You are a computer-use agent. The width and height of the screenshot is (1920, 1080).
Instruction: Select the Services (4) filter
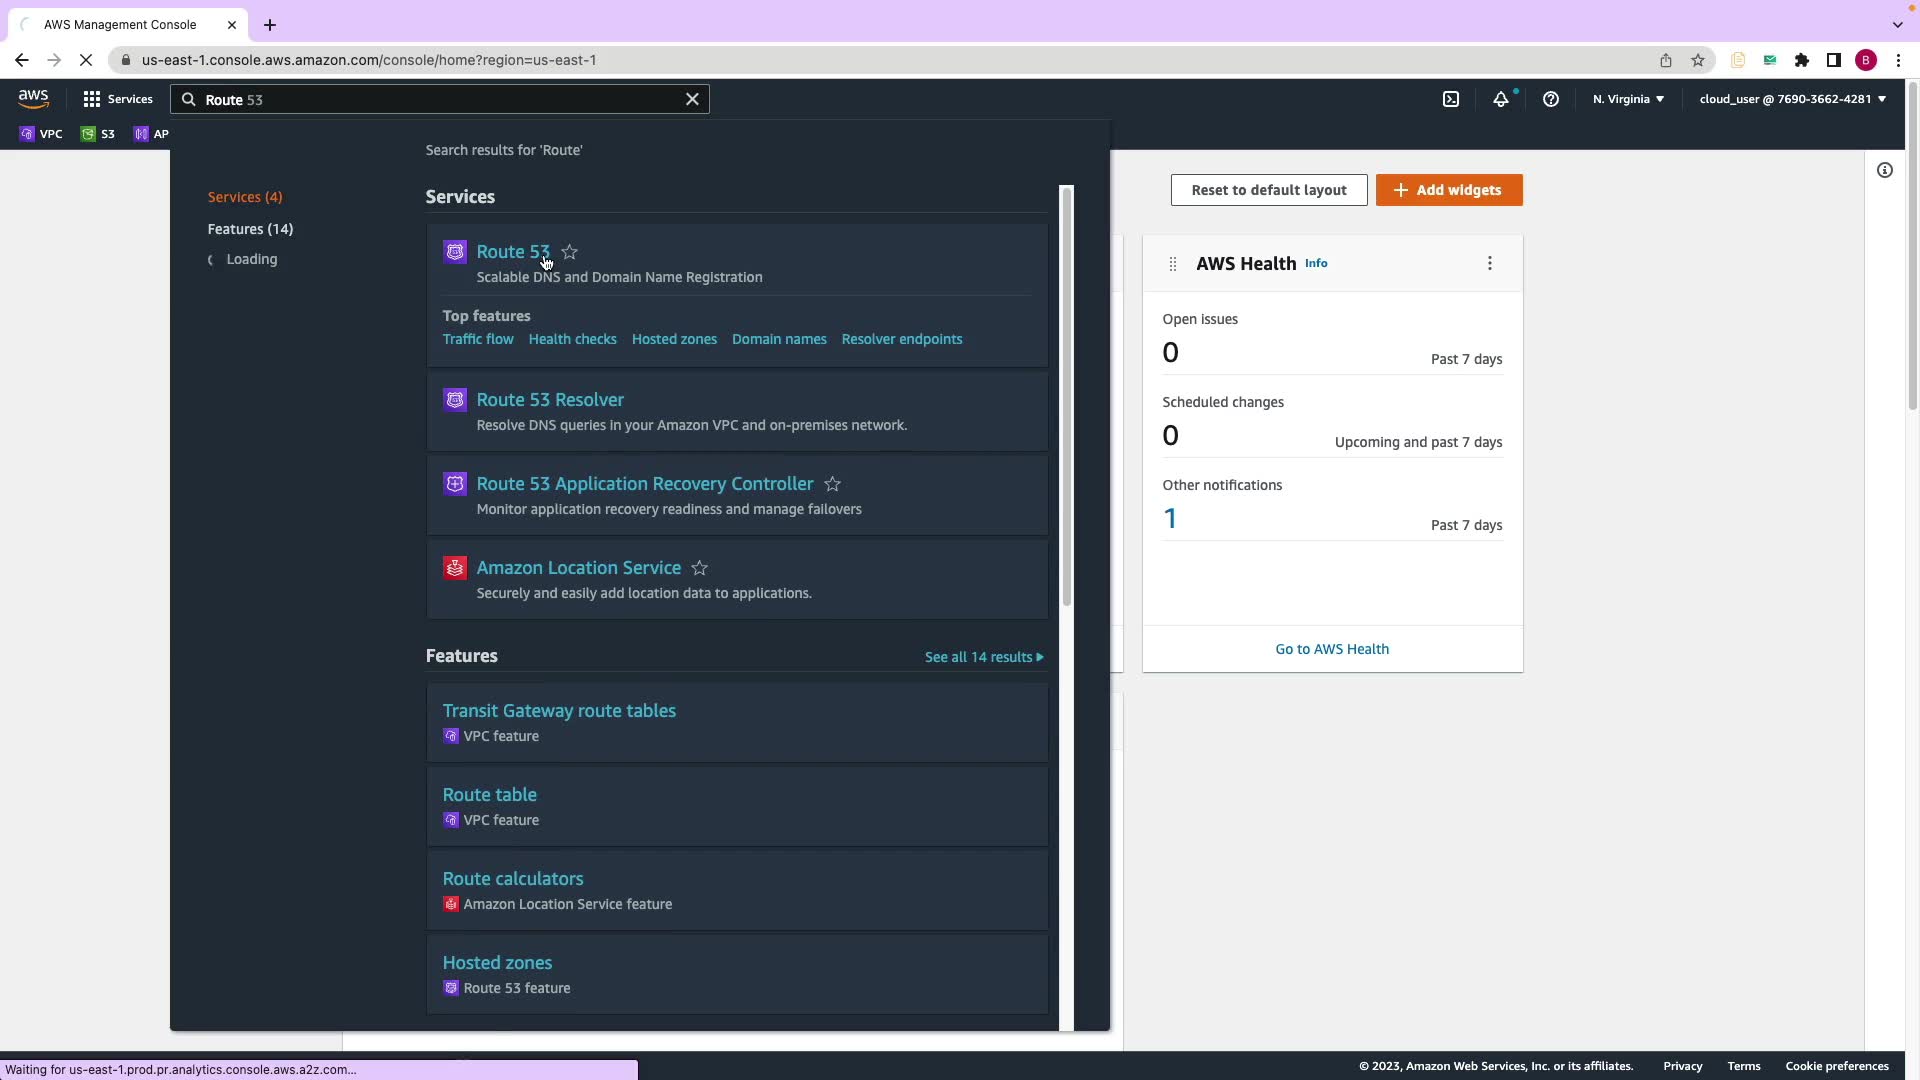[245, 197]
